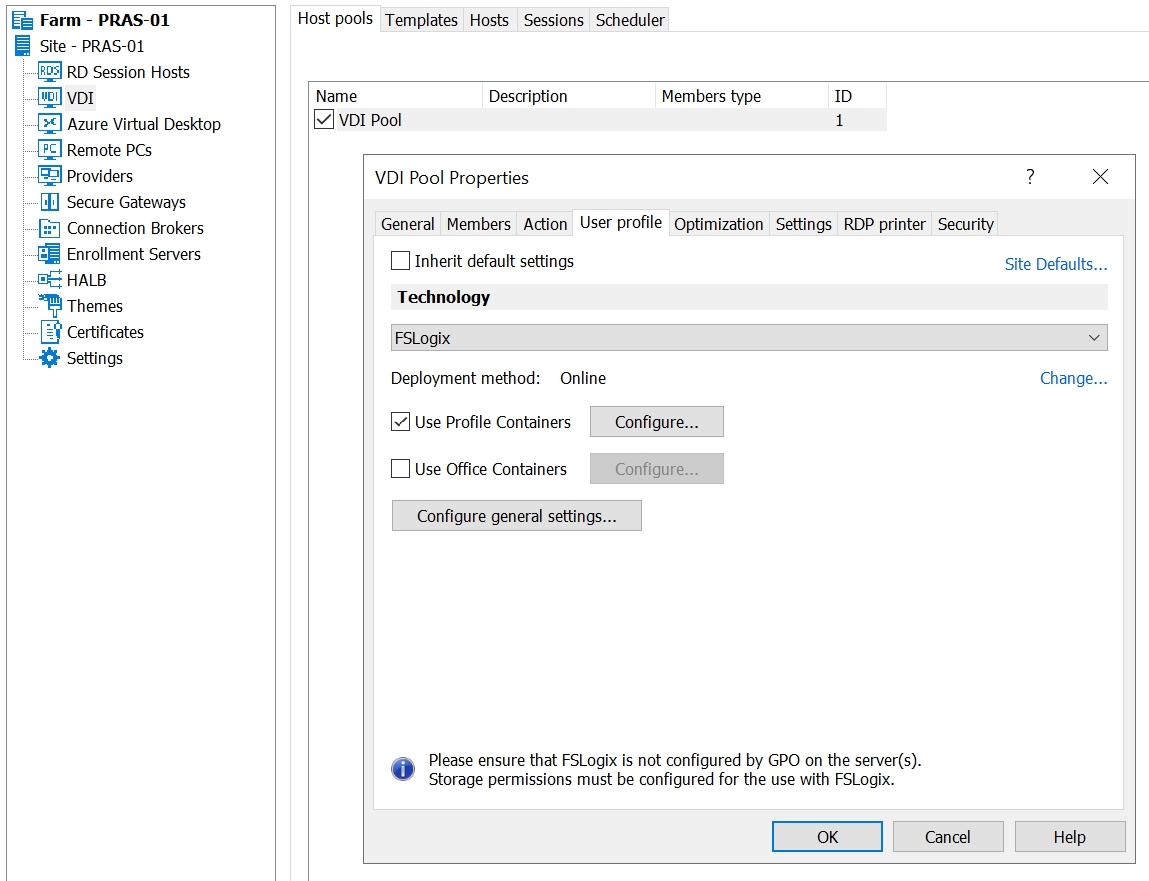
Task: Switch to the Optimization tab
Action: pyautogui.click(x=718, y=224)
